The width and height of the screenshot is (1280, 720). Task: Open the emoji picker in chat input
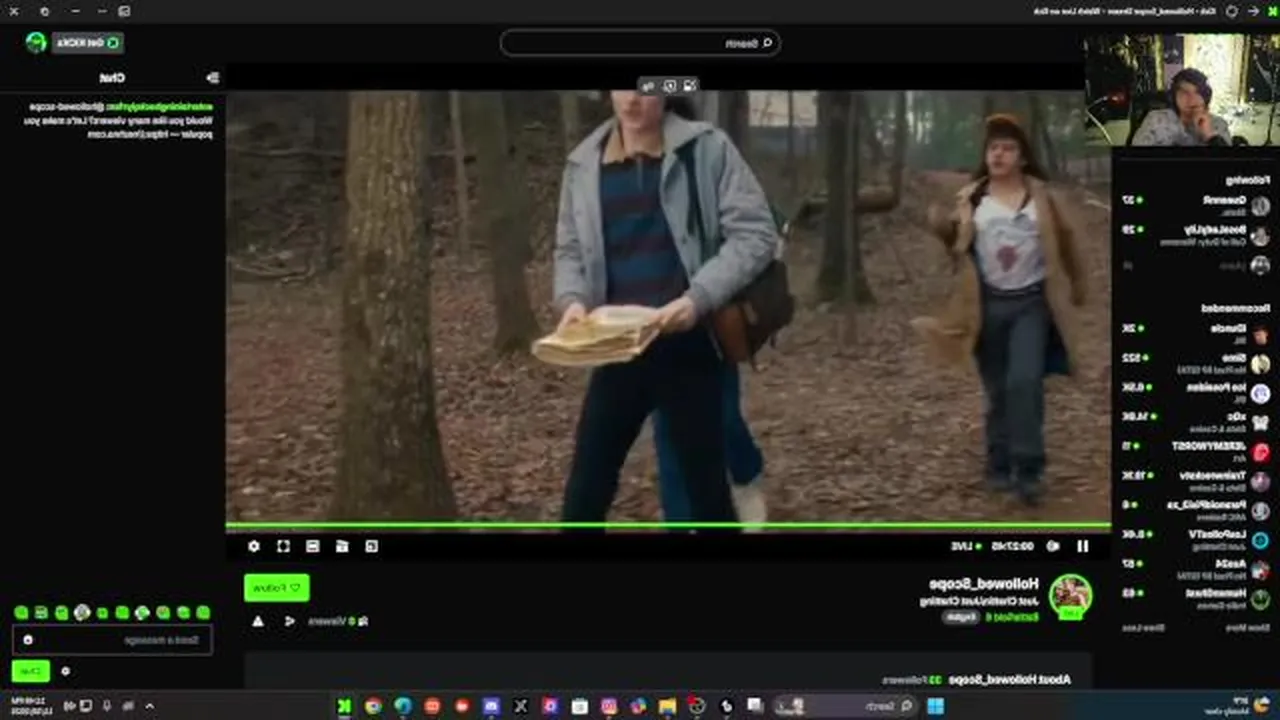point(28,640)
